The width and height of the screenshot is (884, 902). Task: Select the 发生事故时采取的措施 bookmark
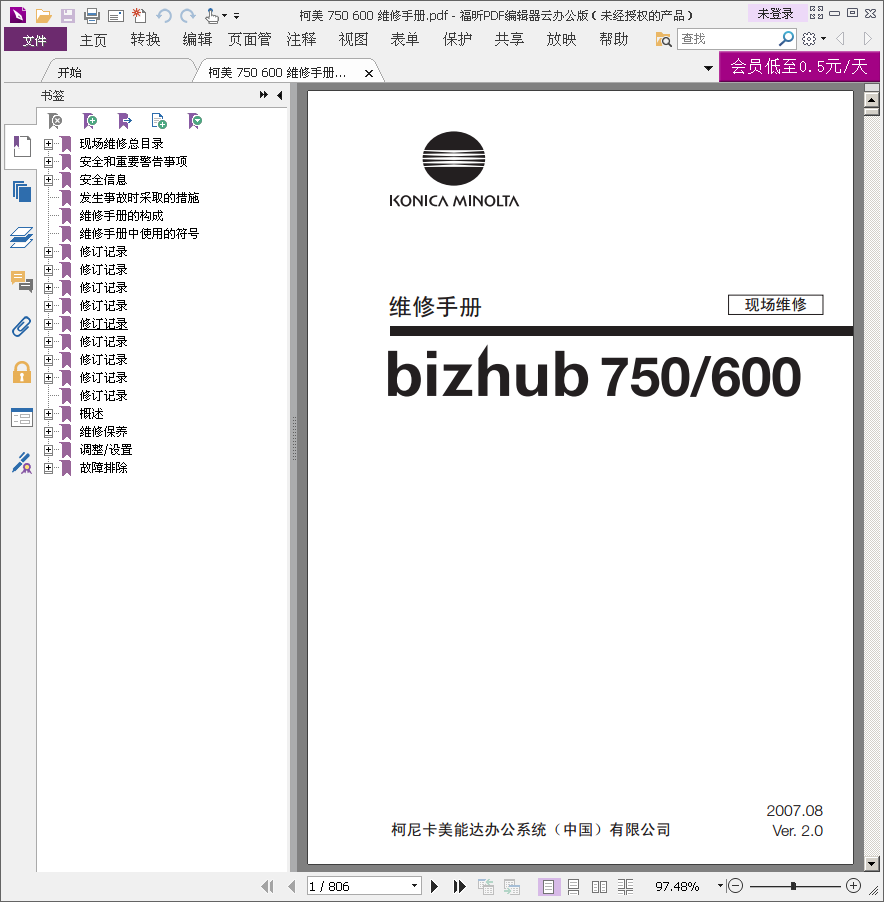tap(139, 198)
